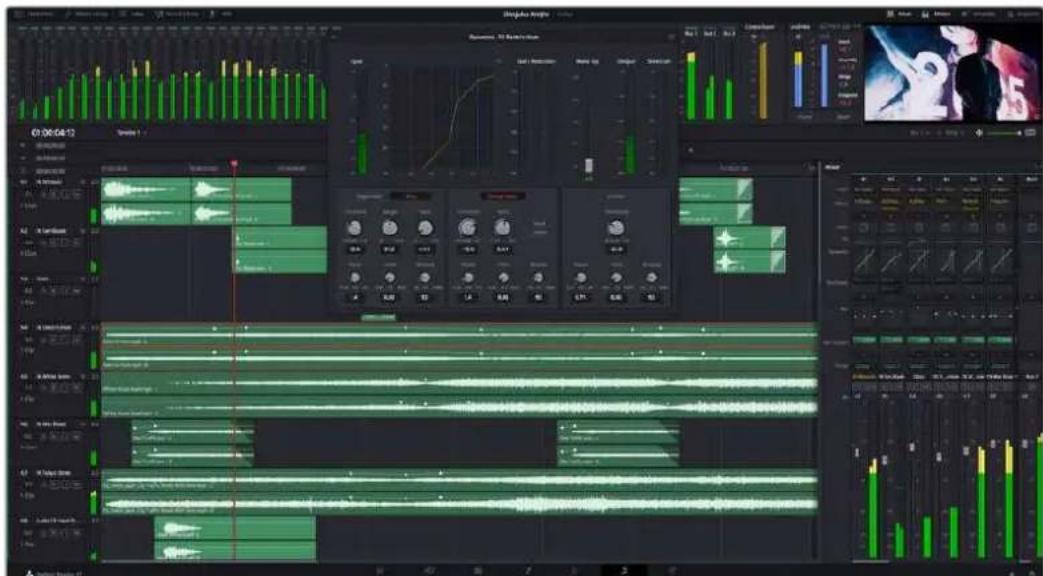The width and height of the screenshot is (1043, 576).
Task: Toggle the red Compressor enable button
Action: (x=503, y=196)
